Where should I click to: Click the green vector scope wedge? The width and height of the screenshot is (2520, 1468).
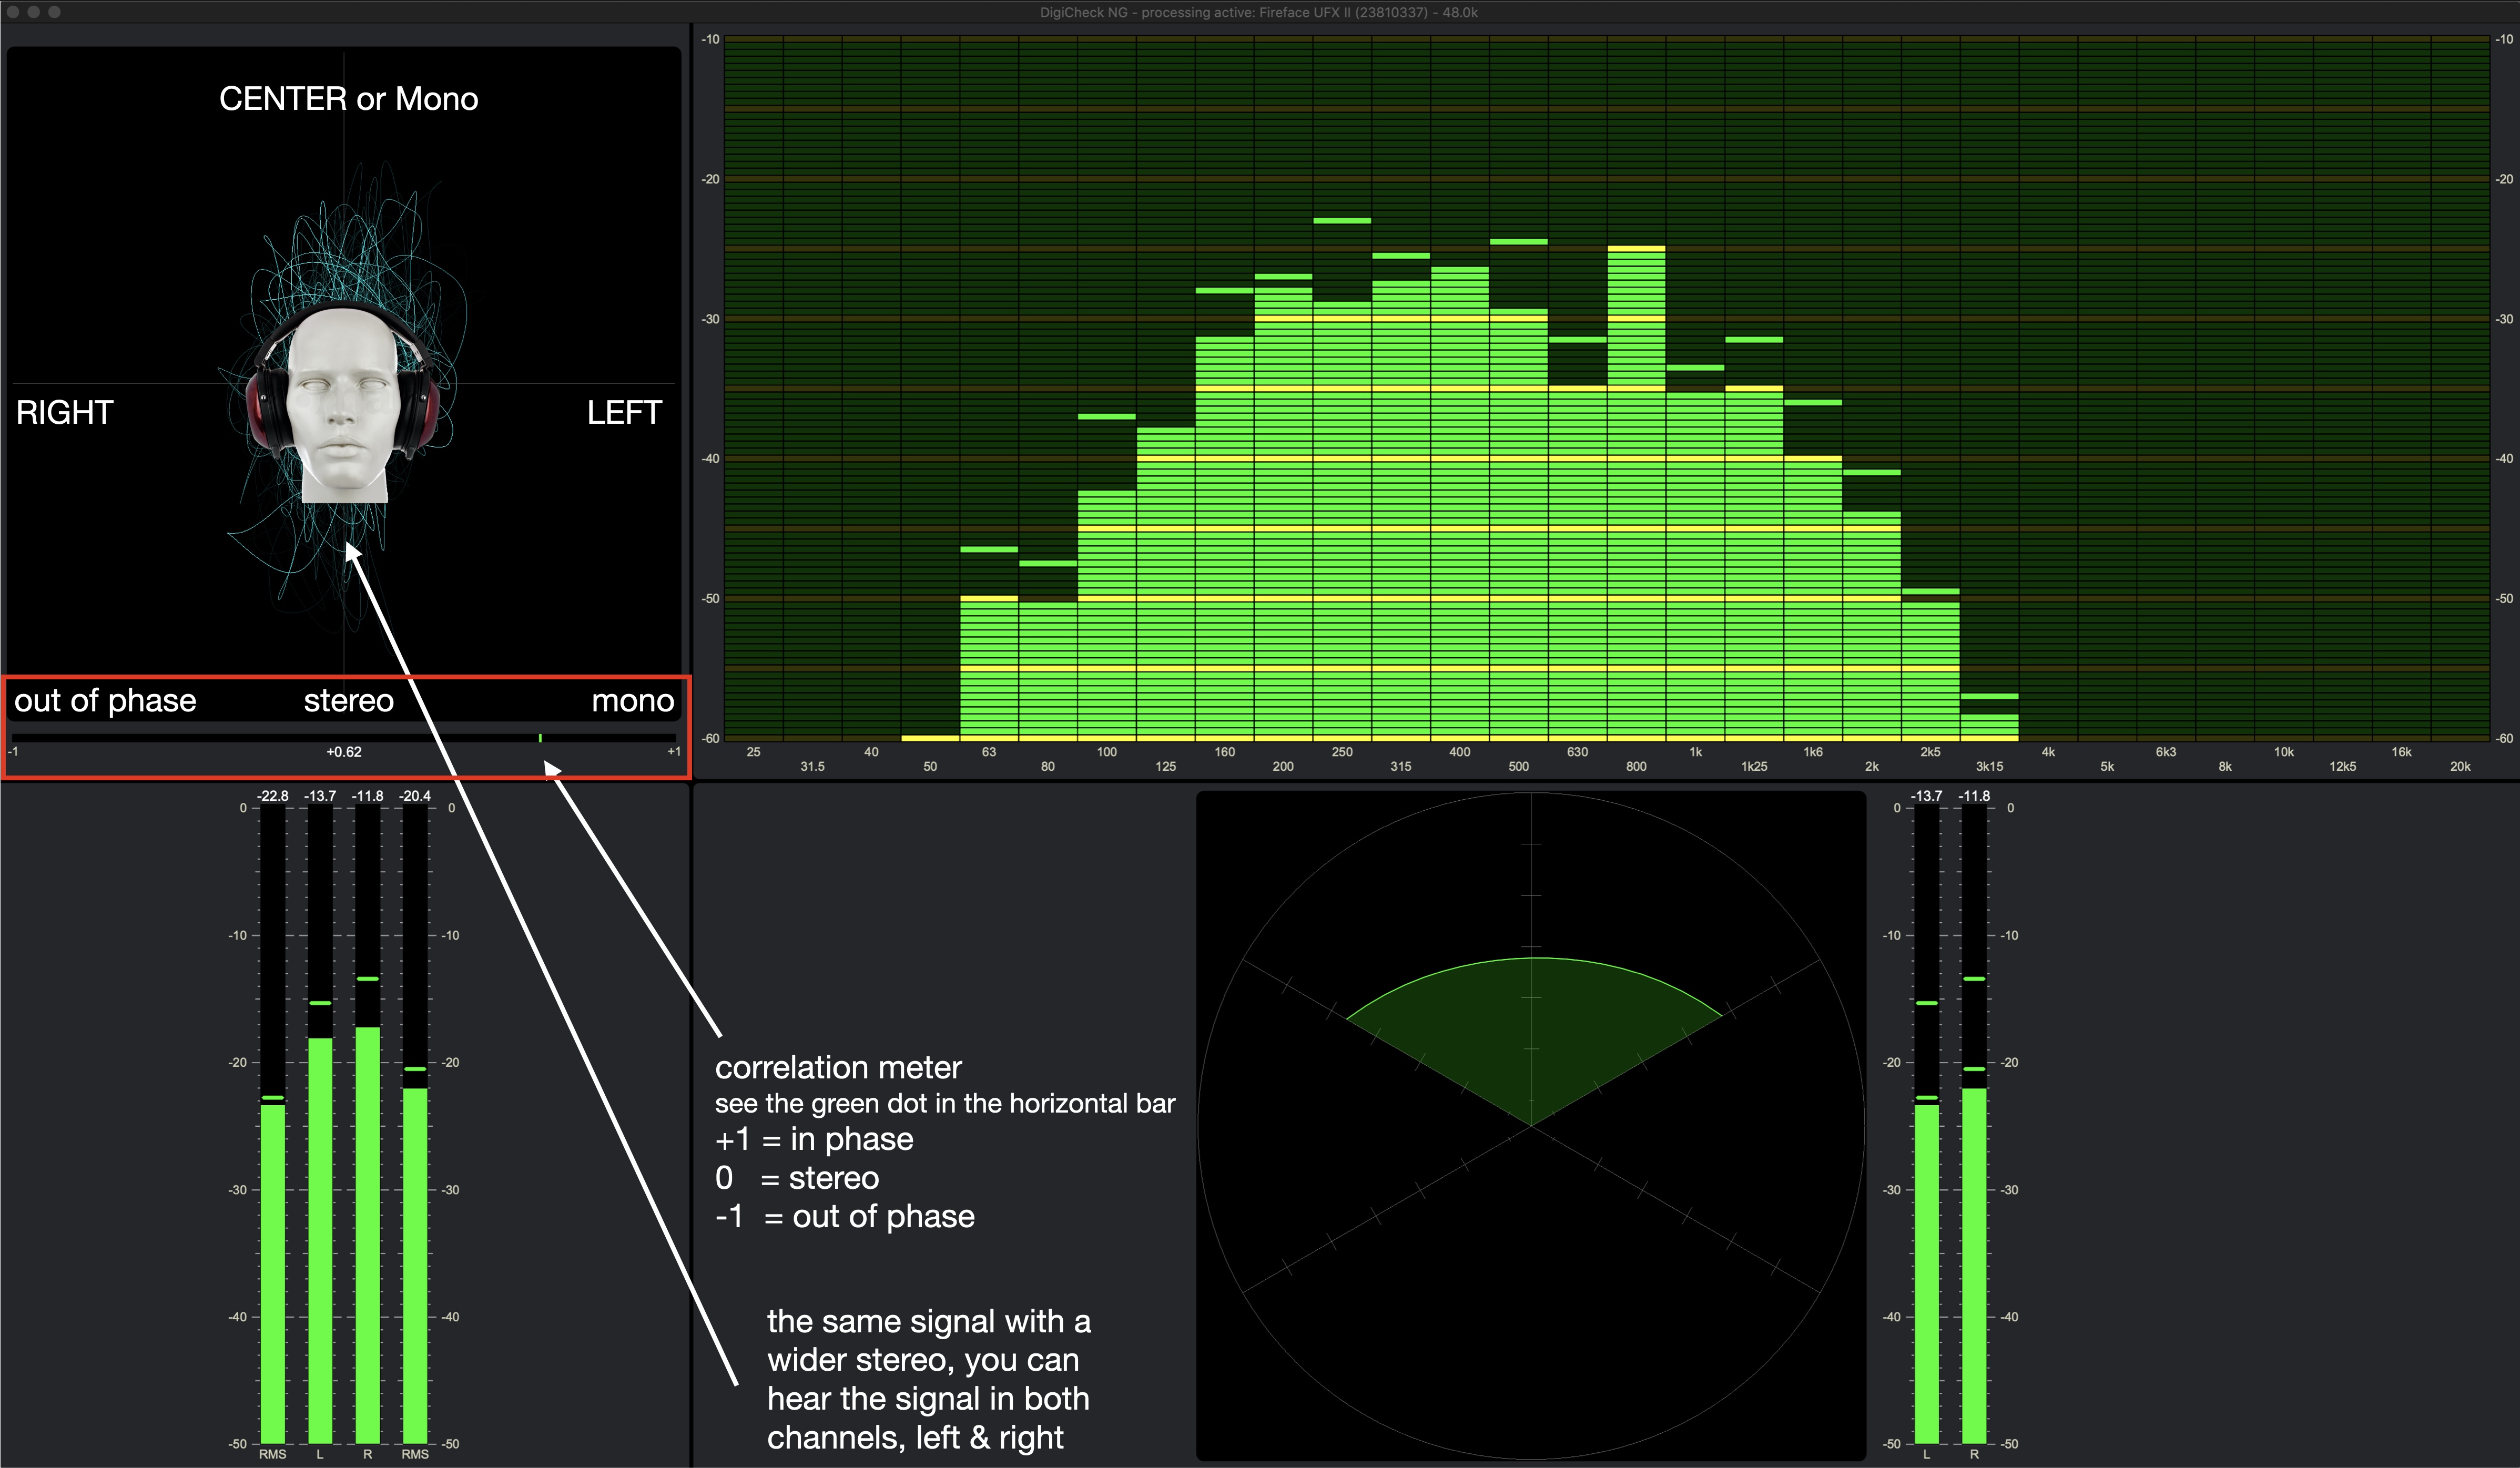1531,1030
